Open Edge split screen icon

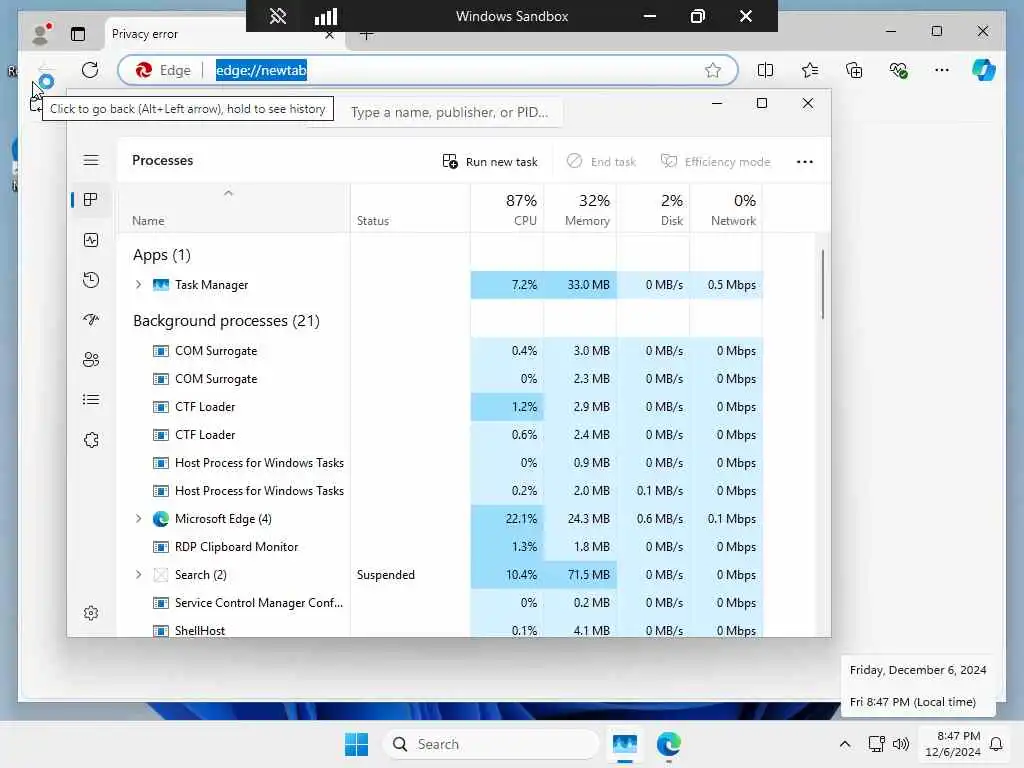click(x=765, y=70)
